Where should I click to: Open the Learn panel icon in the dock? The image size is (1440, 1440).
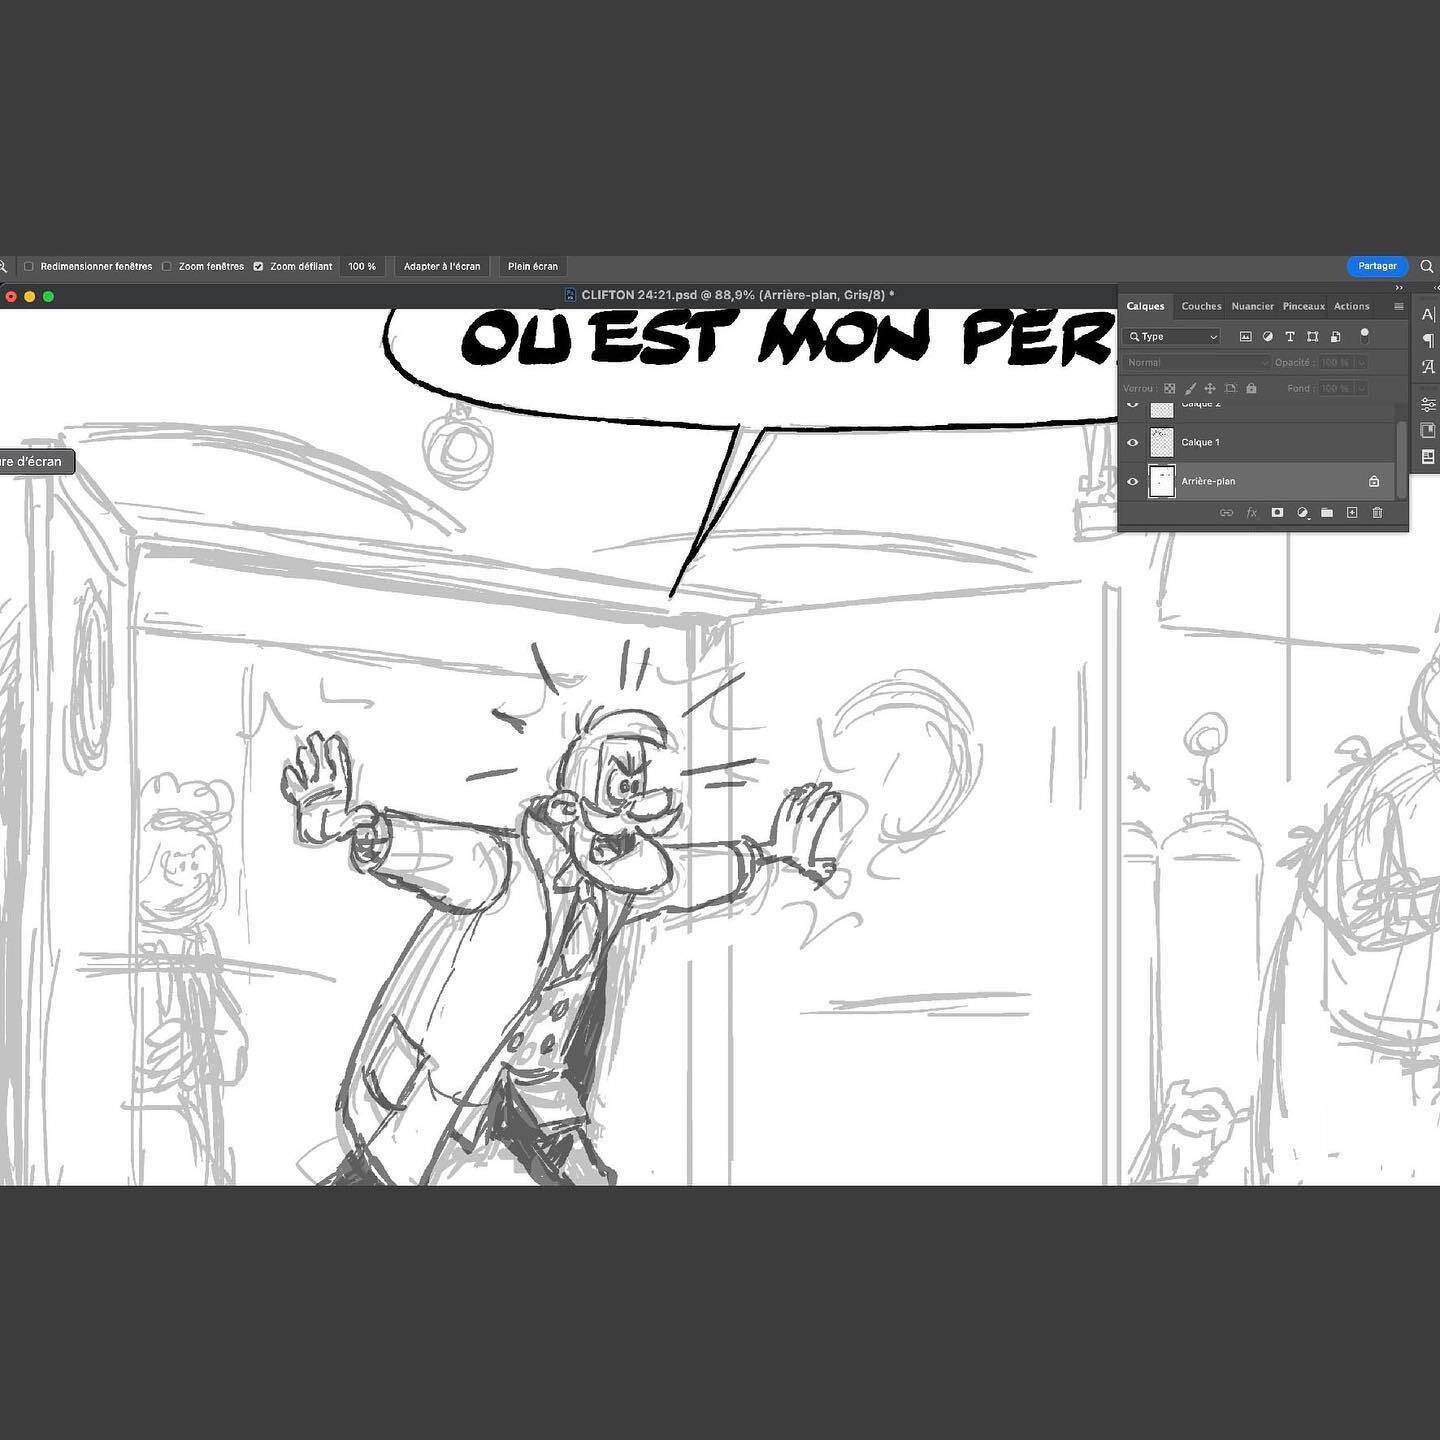[x=1428, y=457]
